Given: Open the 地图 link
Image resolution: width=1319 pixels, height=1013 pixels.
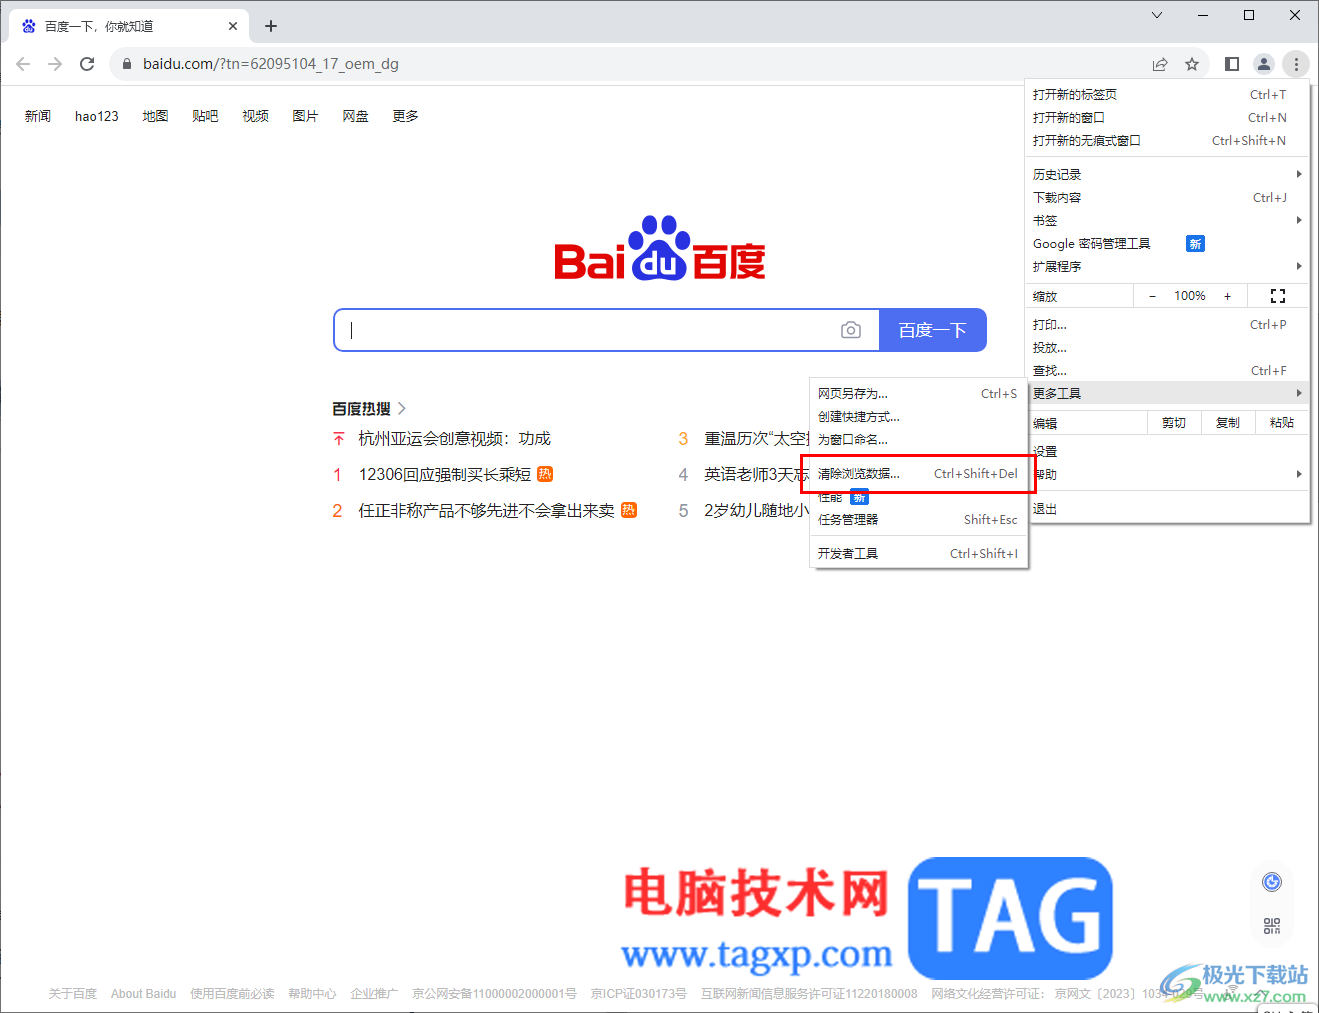Looking at the screenshot, I should 155,116.
